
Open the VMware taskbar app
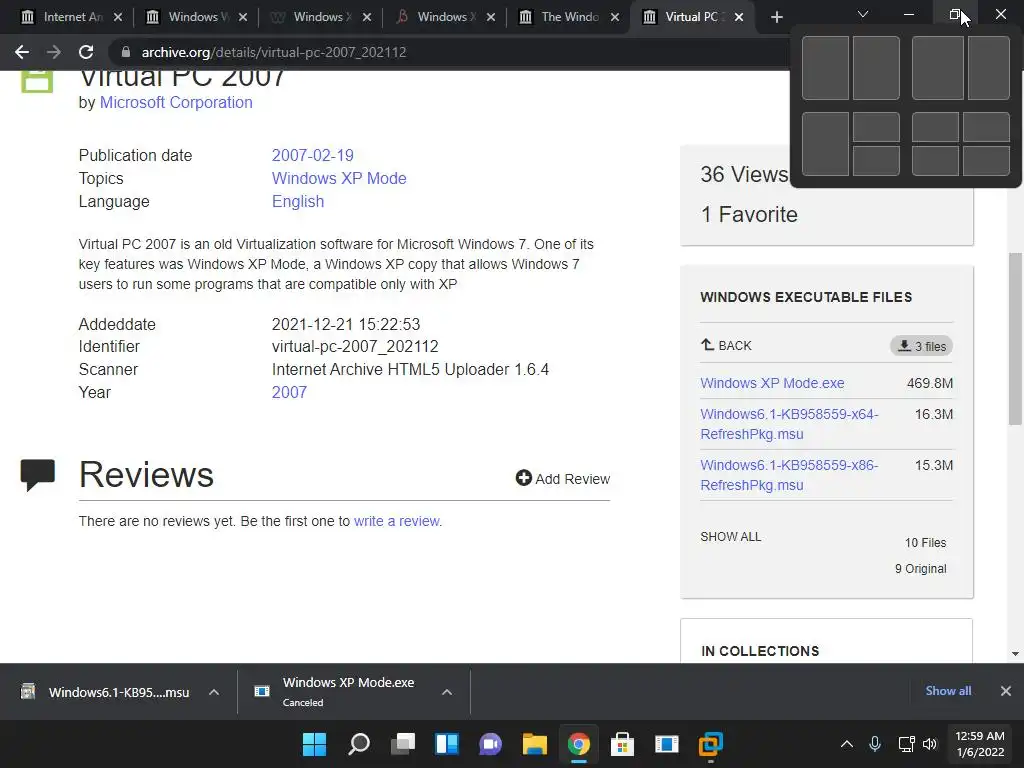coord(711,744)
